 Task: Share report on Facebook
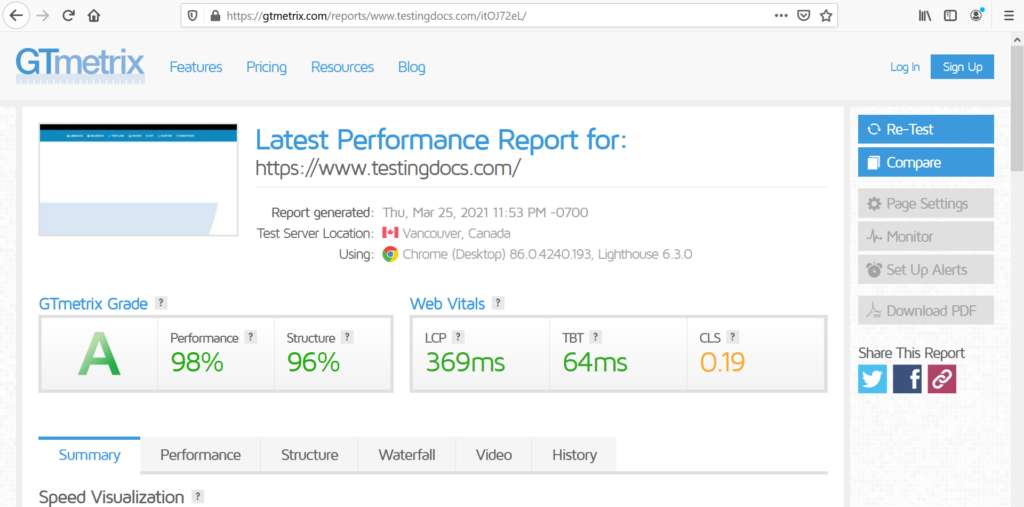[x=907, y=379]
